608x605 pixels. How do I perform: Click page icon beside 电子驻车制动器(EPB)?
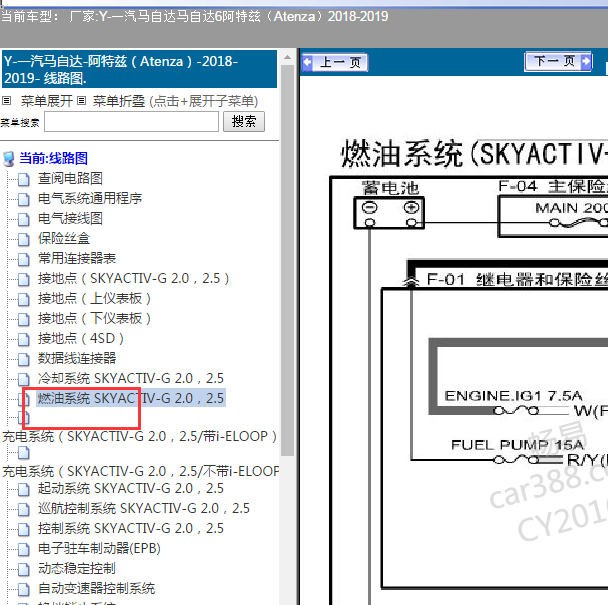24,550
